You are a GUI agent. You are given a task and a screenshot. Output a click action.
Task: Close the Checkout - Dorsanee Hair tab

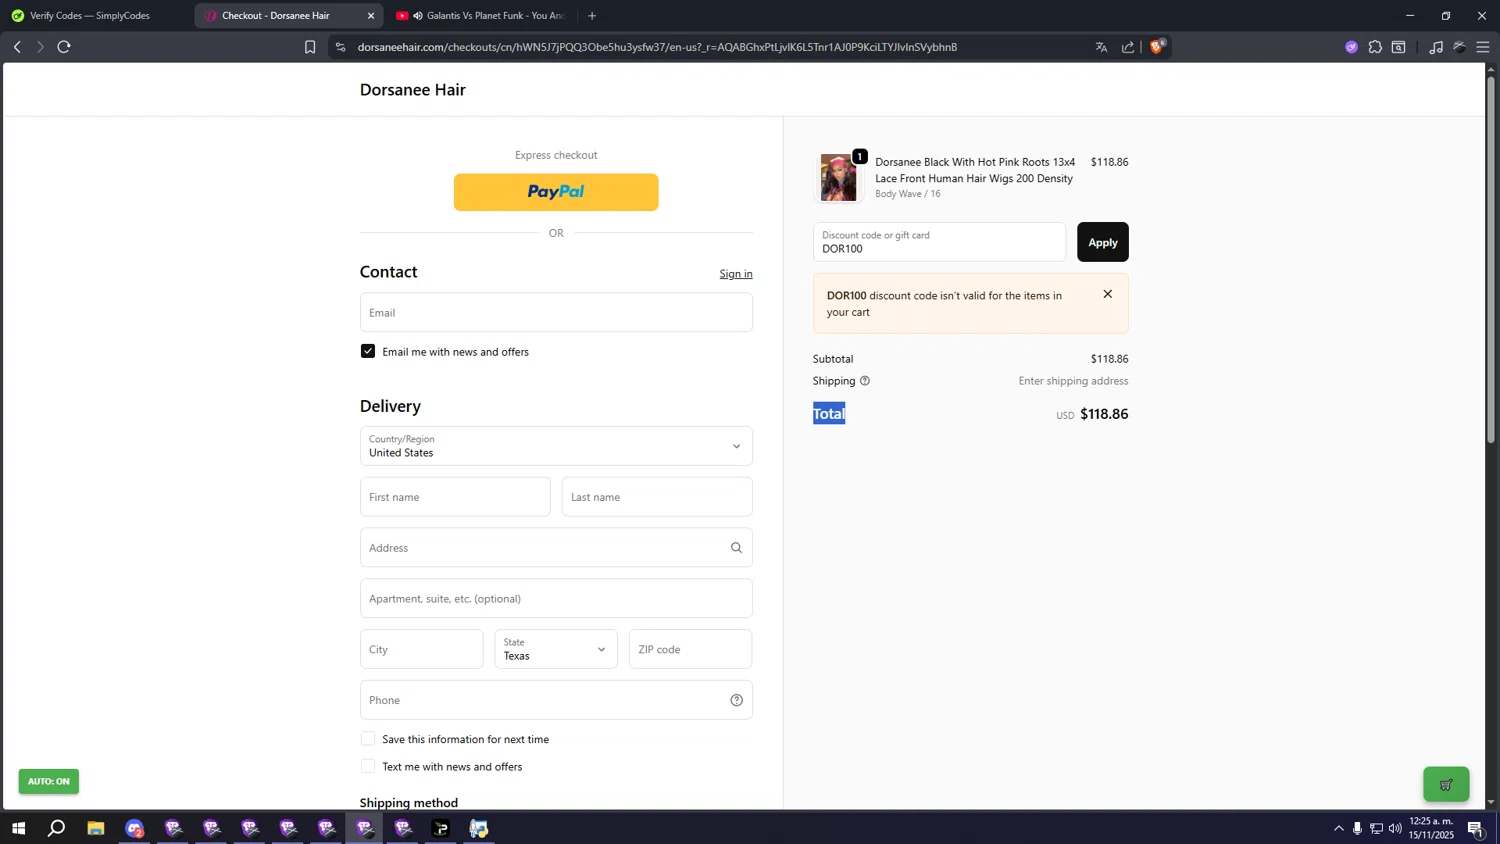pyautogui.click(x=371, y=16)
